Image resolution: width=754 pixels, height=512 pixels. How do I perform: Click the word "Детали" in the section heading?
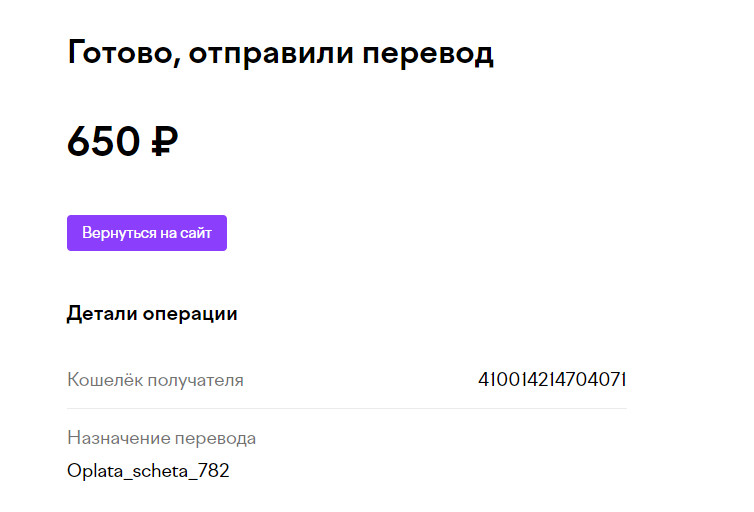102,314
